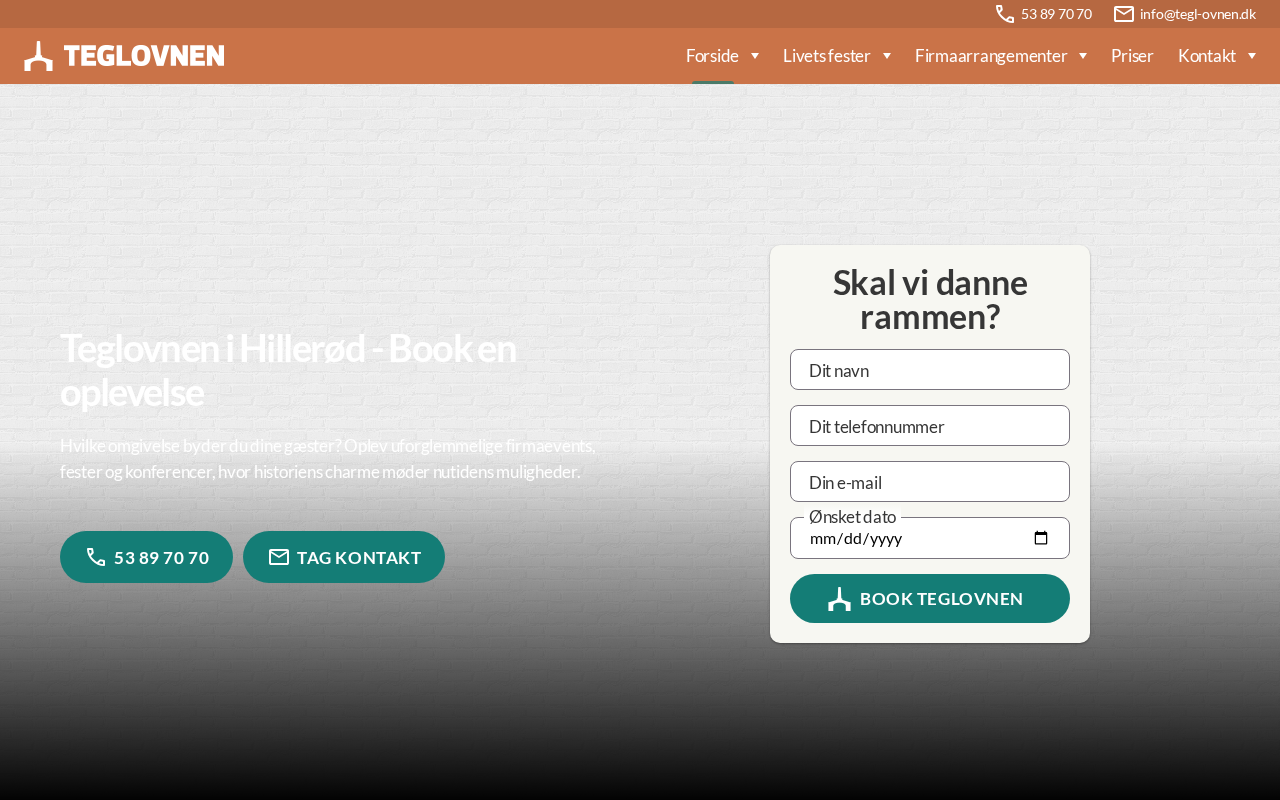The width and height of the screenshot is (1280, 800).
Task: Open the Firmaarrangementer menu item
Action: [990, 56]
